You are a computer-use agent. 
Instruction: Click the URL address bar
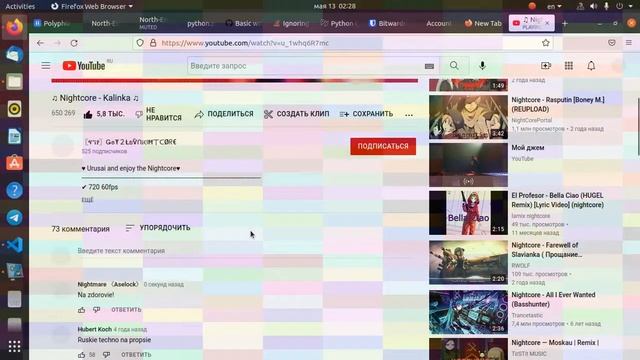pos(343,43)
